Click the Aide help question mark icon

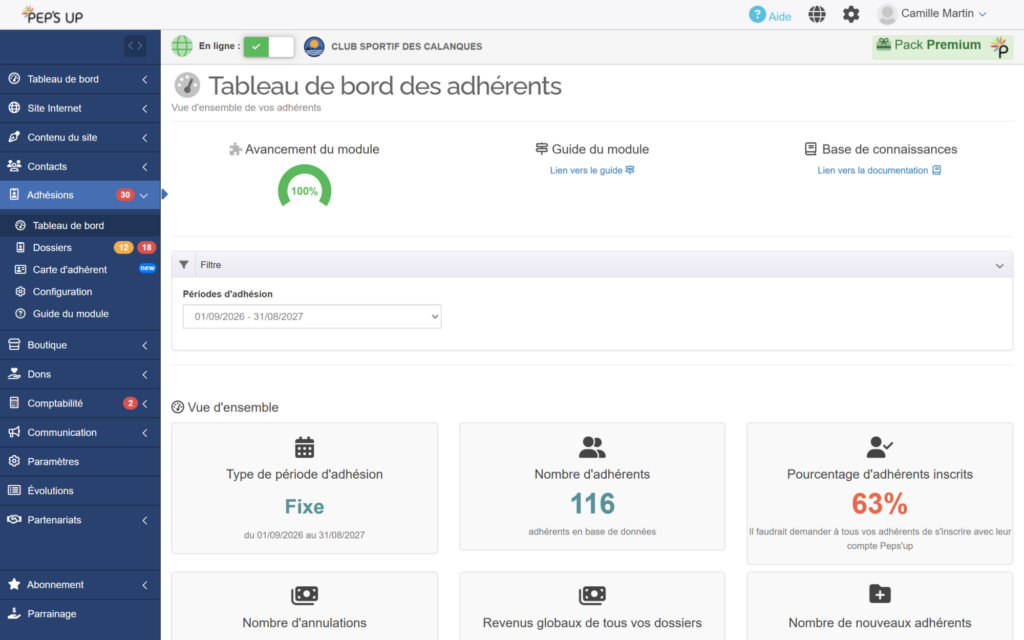(x=757, y=14)
